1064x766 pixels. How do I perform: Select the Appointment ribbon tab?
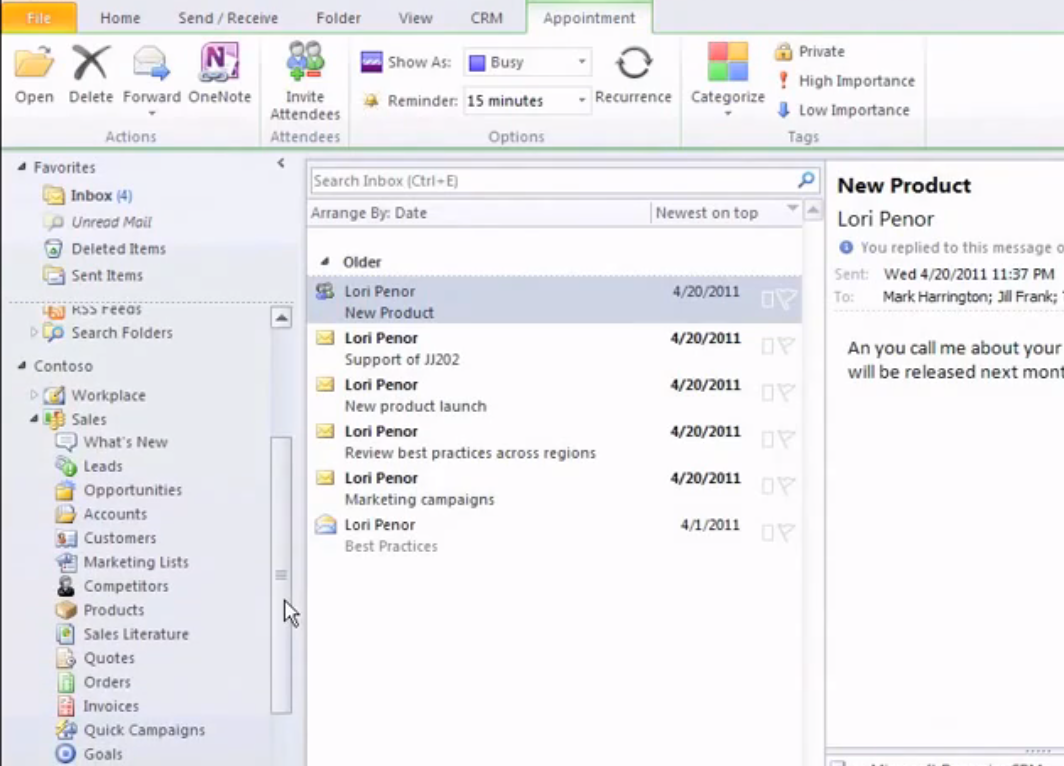589,18
